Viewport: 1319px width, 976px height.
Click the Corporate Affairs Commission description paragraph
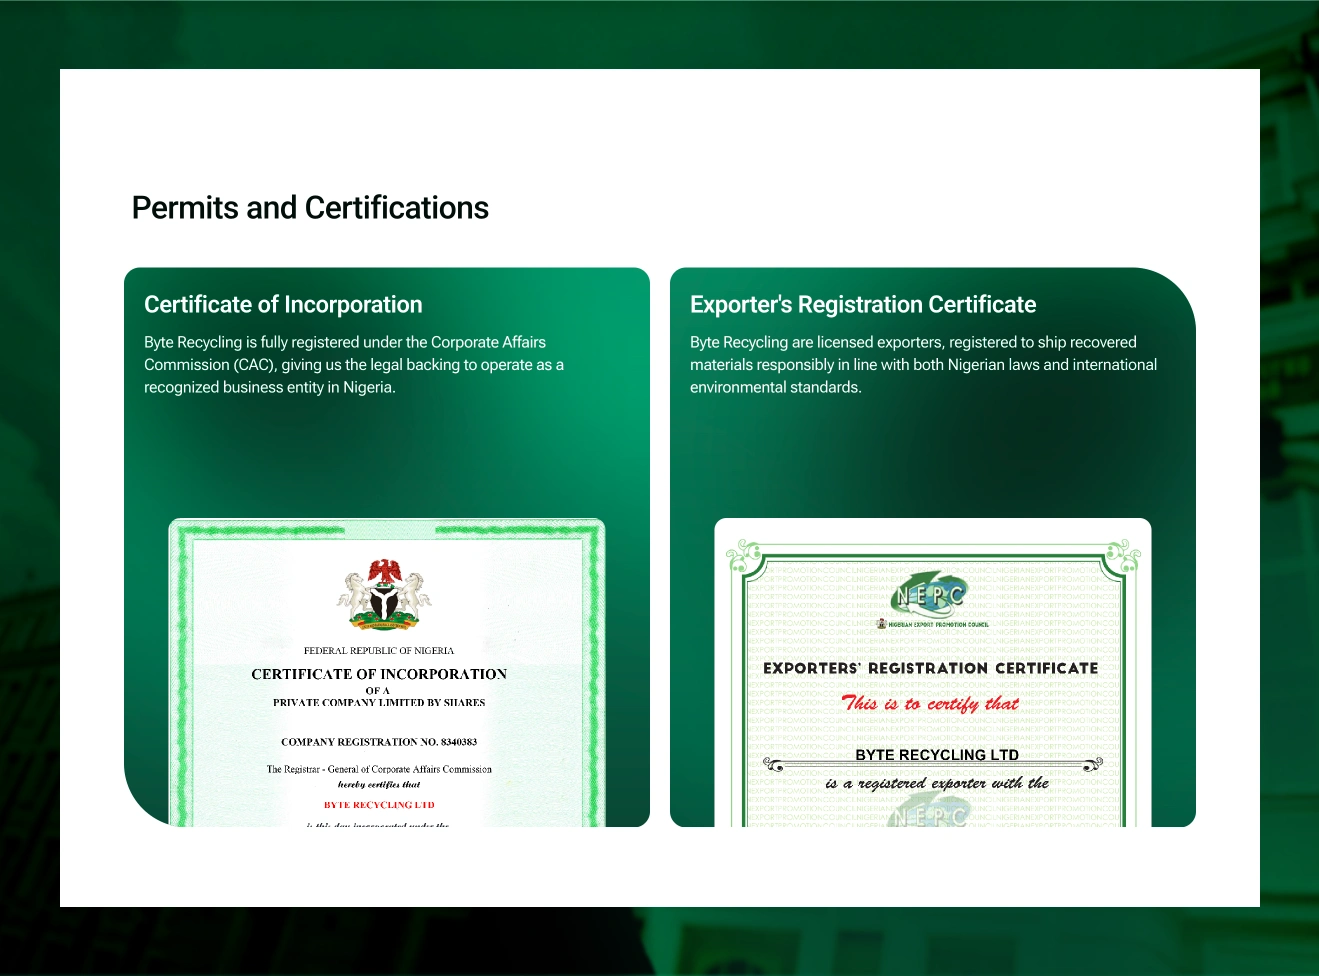tap(354, 365)
